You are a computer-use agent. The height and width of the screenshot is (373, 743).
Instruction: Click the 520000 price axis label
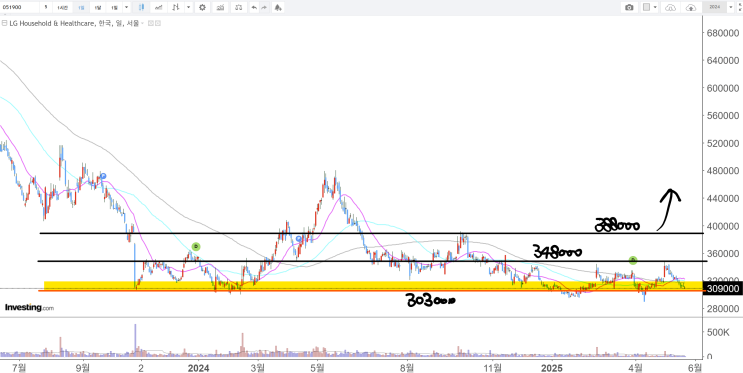pos(722,143)
